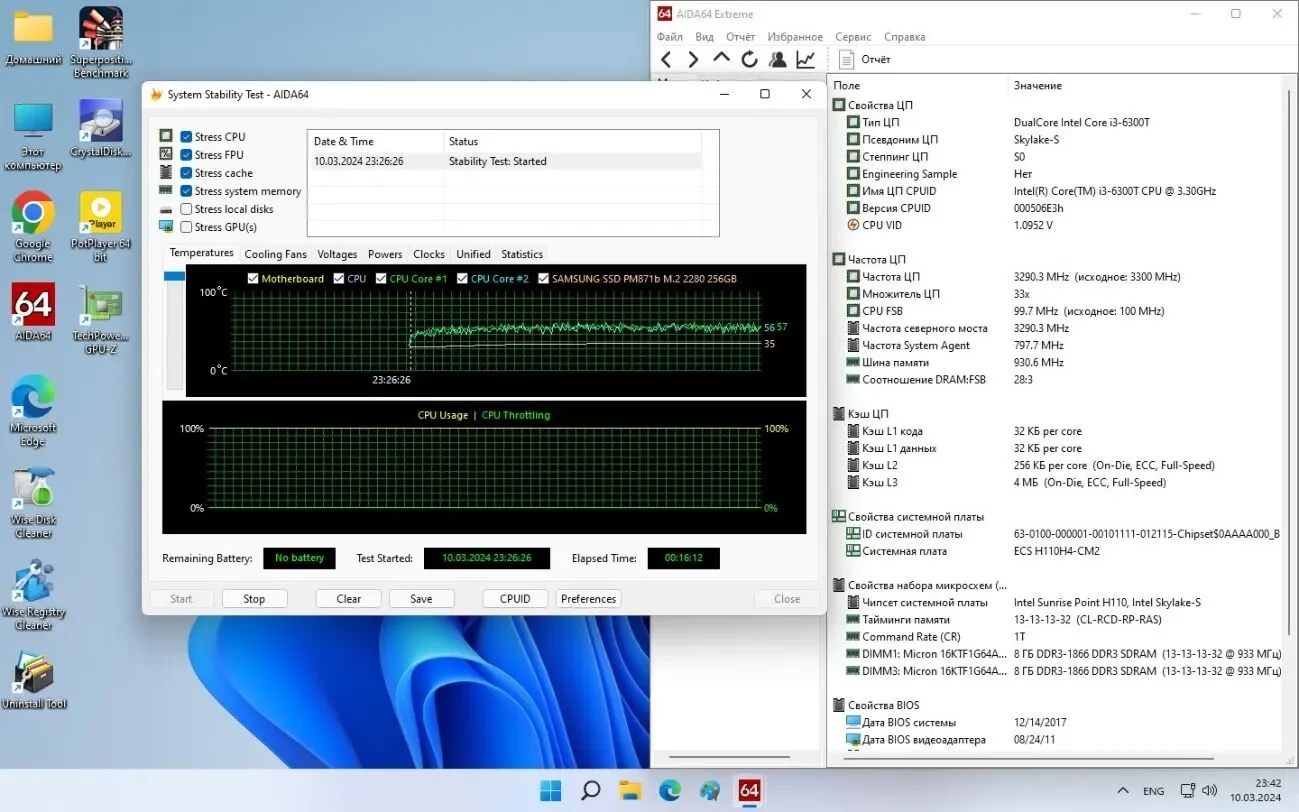Open stability test Preferences
Screen dimensions: 1299x812
click(x=588, y=598)
